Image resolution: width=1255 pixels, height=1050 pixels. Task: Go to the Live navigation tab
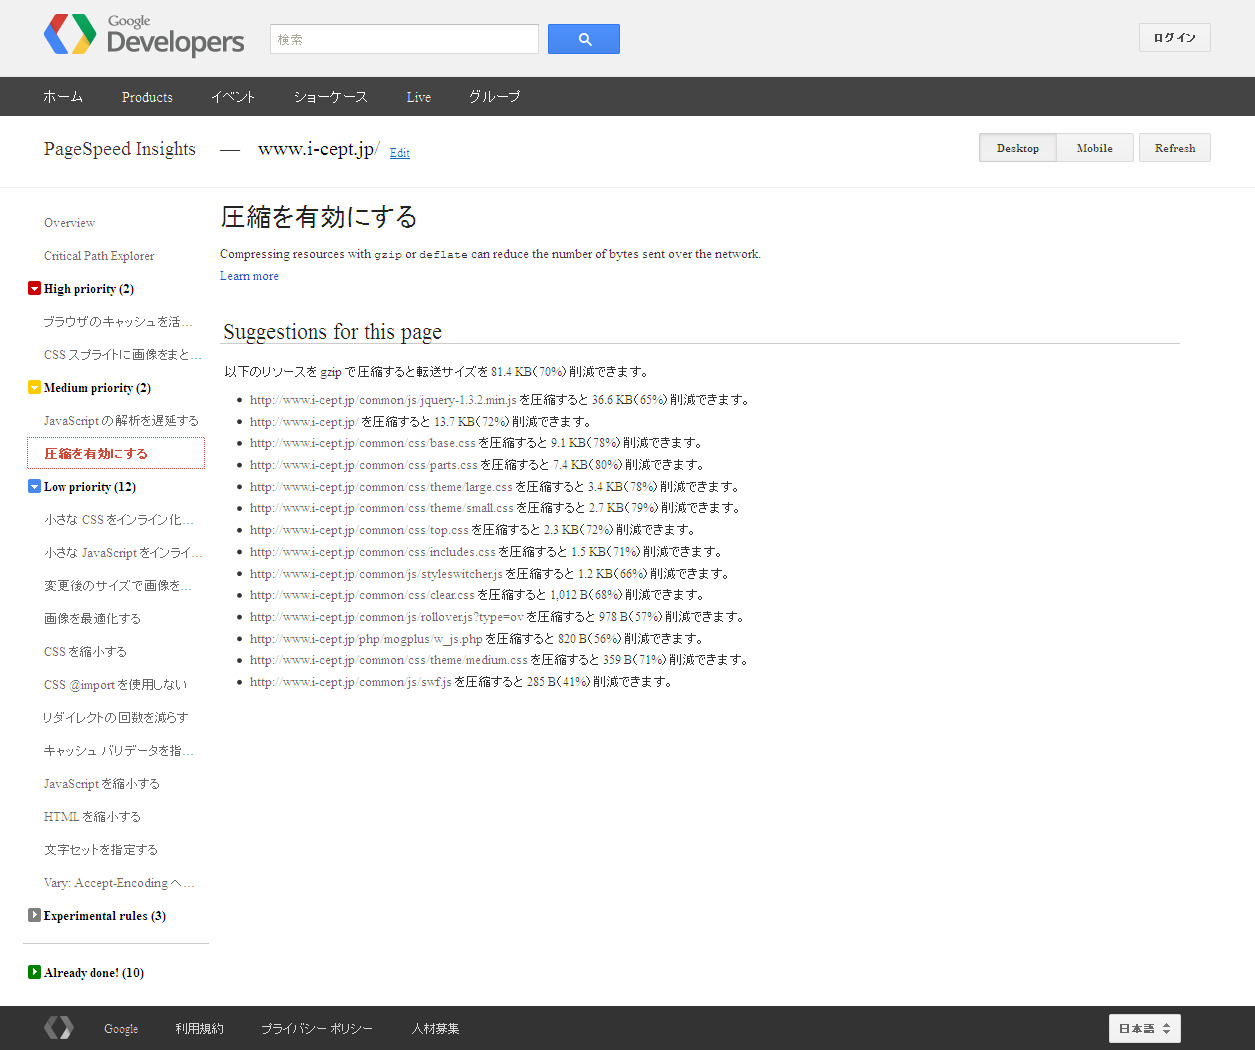418,97
